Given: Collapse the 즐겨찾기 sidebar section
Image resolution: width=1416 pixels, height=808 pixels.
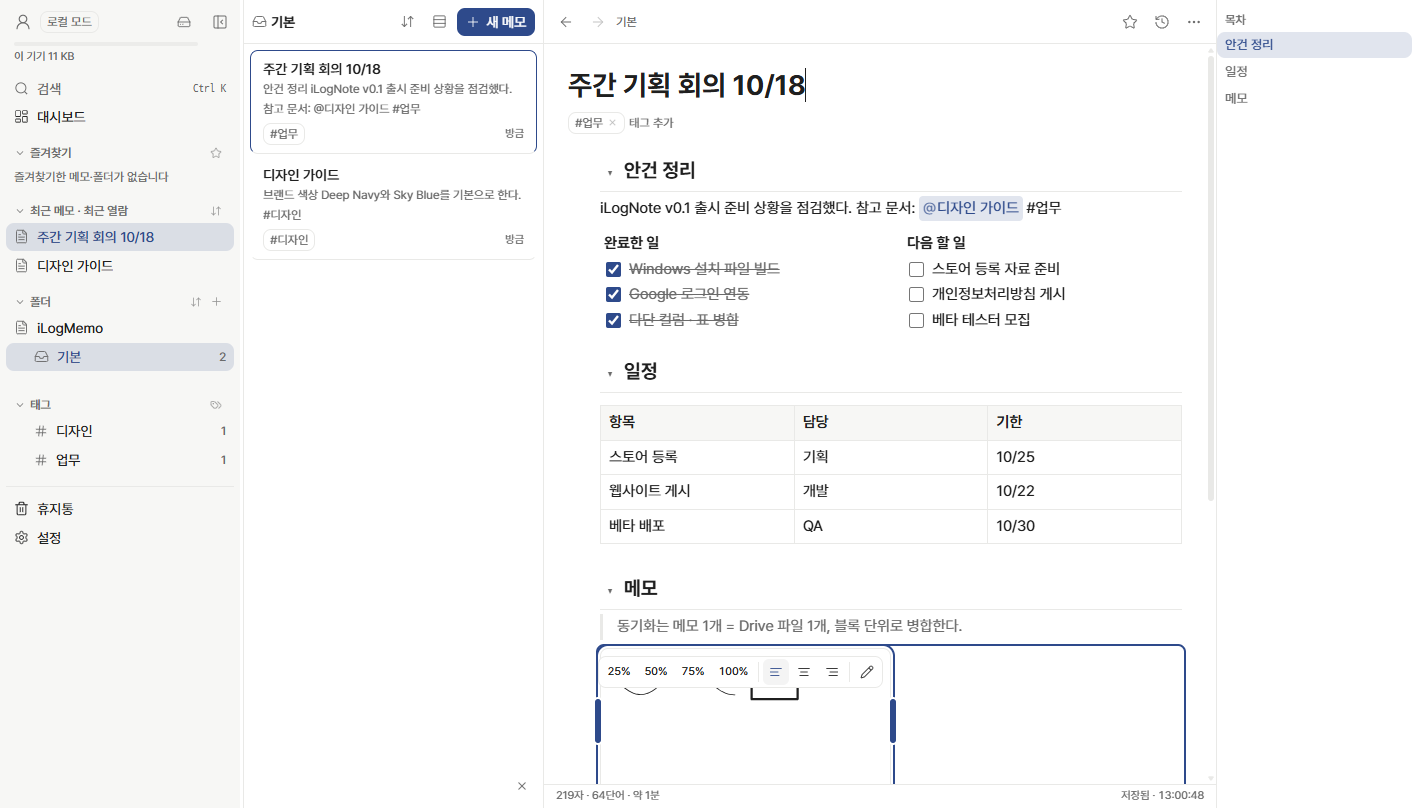Looking at the screenshot, I should click(20, 153).
